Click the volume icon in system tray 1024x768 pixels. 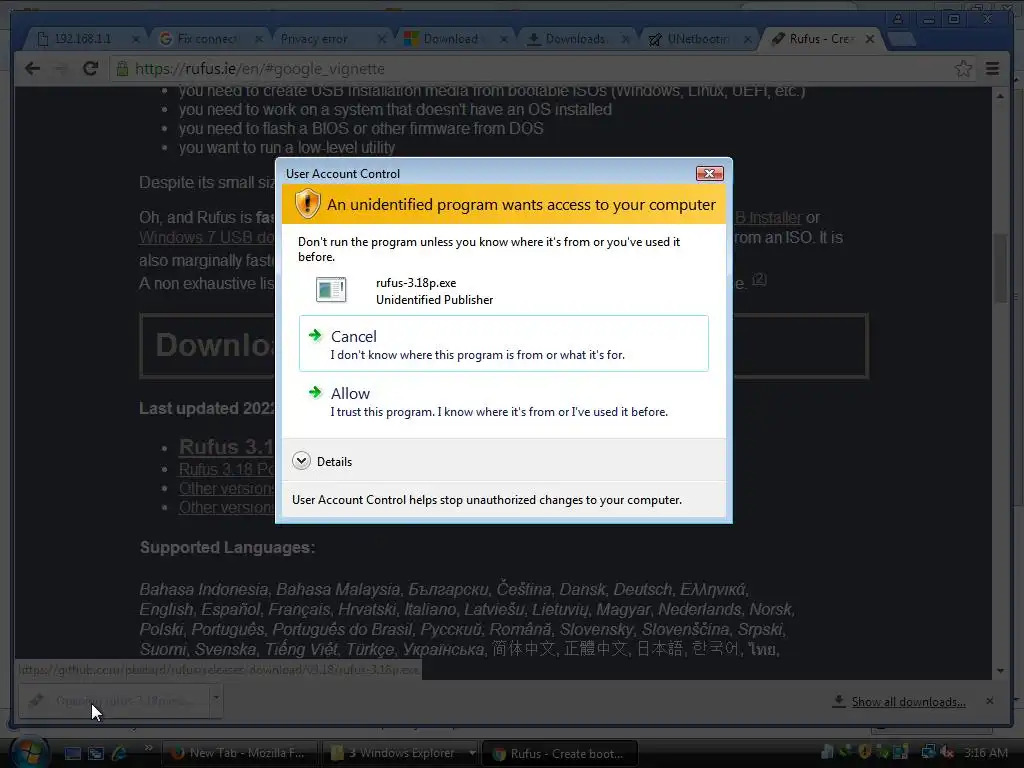(x=947, y=753)
